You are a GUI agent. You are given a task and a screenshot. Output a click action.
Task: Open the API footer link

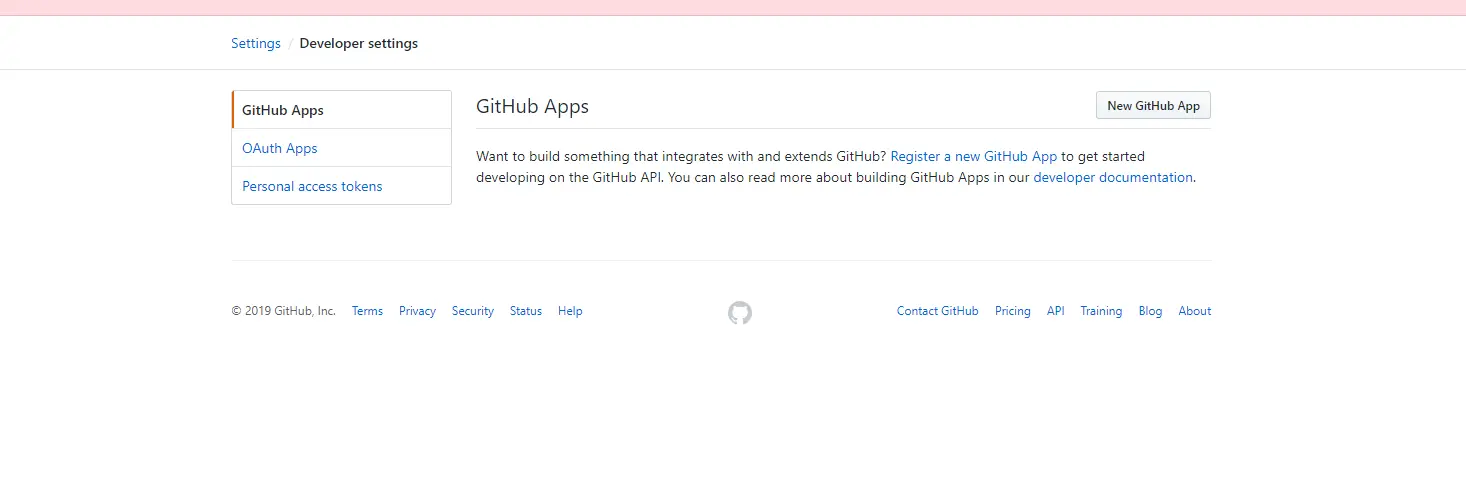coord(1055,311)
